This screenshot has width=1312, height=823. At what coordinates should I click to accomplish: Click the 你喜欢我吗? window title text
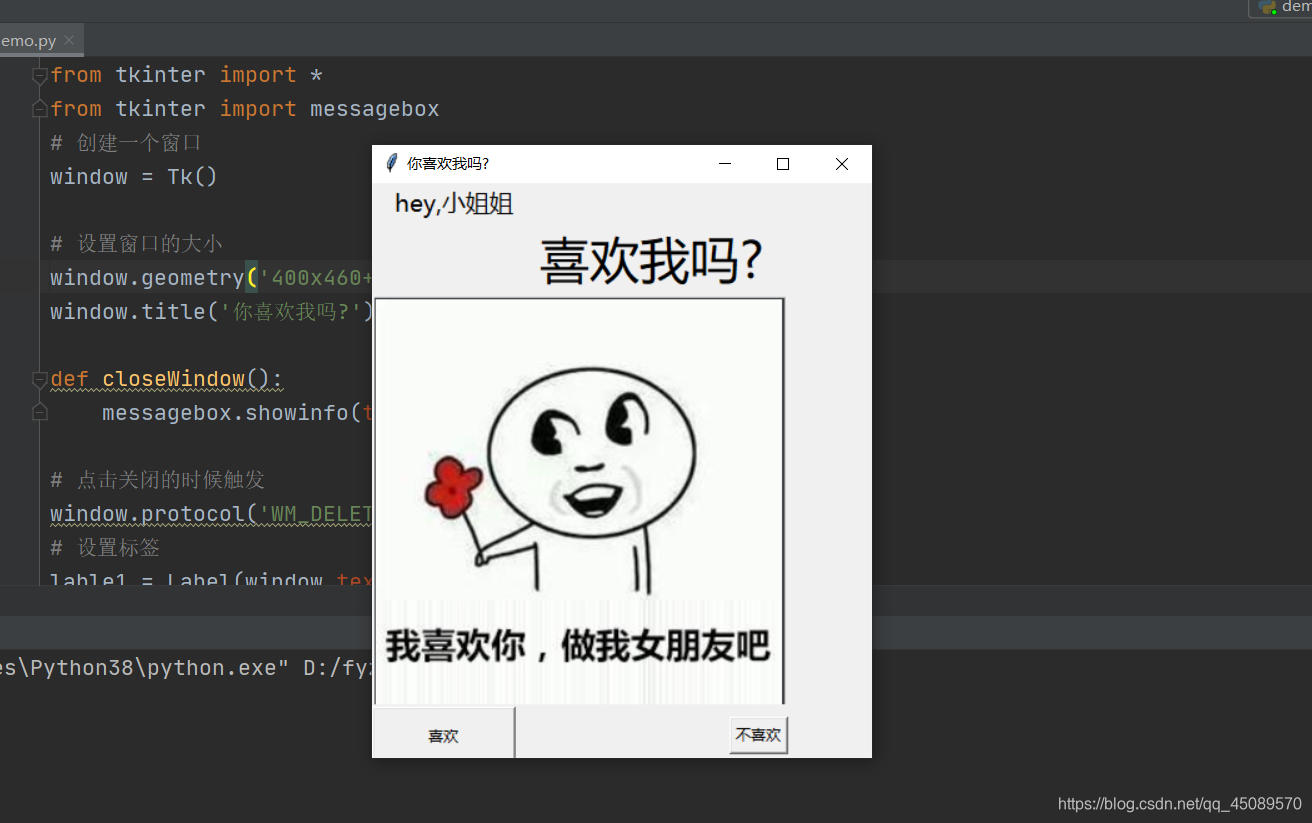pos(448,164)
